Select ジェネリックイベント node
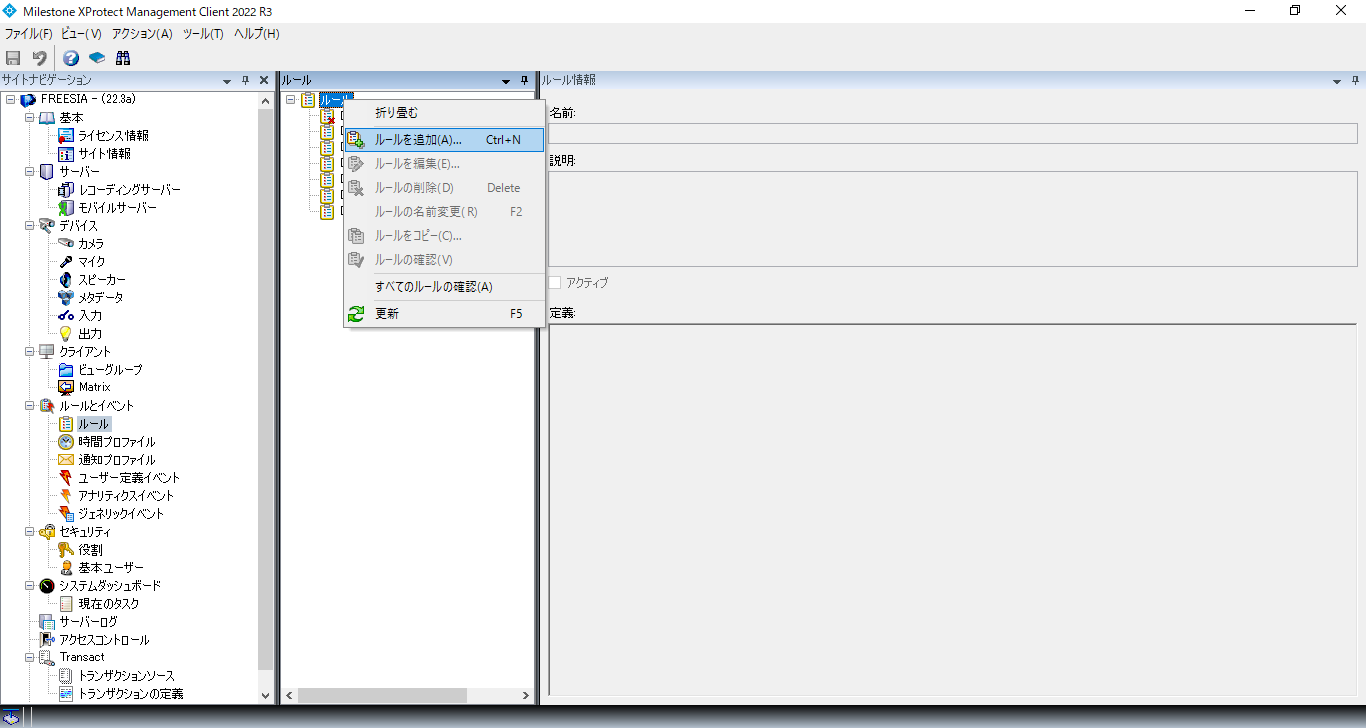Image resolution: width=1366 pixels, height=728 pixels. [121, 514]
